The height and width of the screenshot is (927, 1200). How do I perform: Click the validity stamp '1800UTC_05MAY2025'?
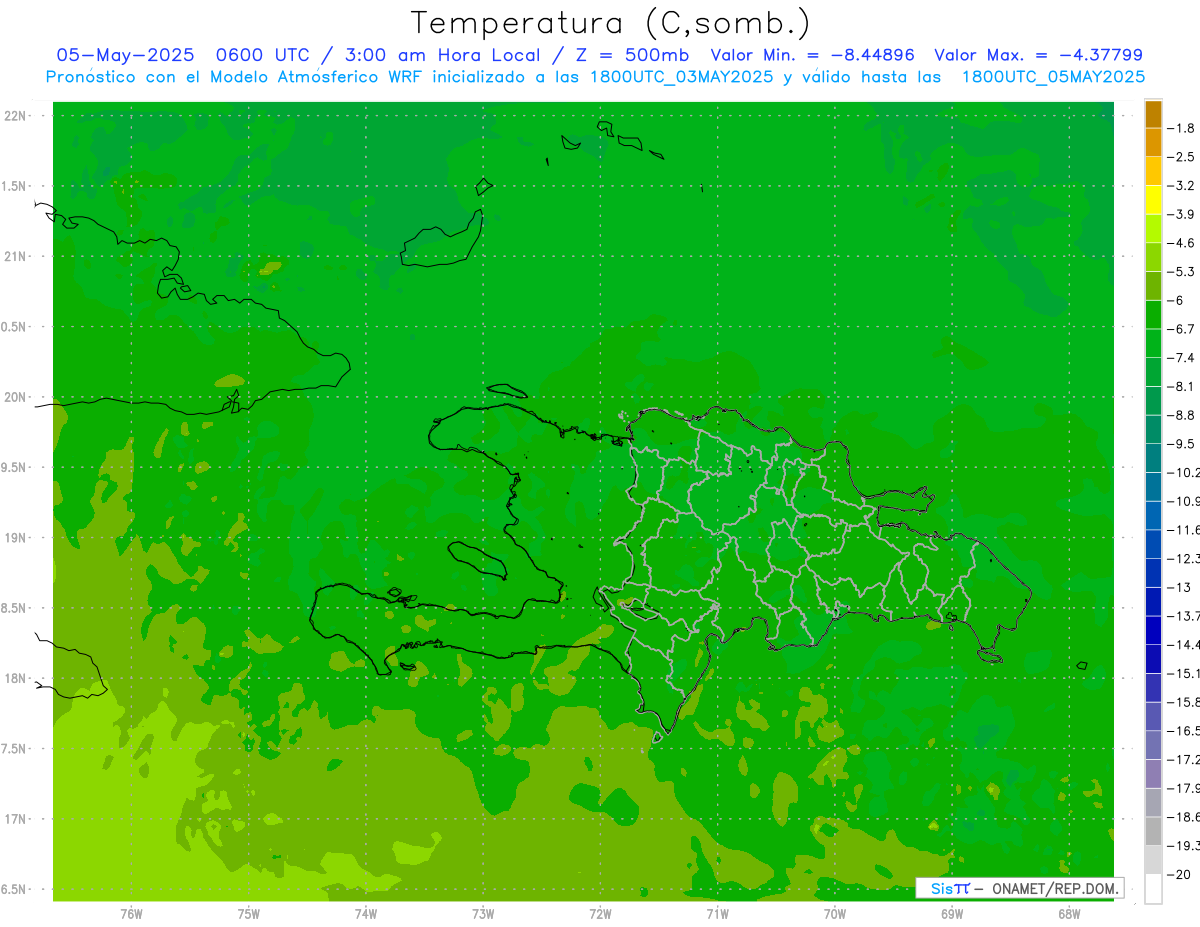pyautogui.click(x=1053, y=76)
